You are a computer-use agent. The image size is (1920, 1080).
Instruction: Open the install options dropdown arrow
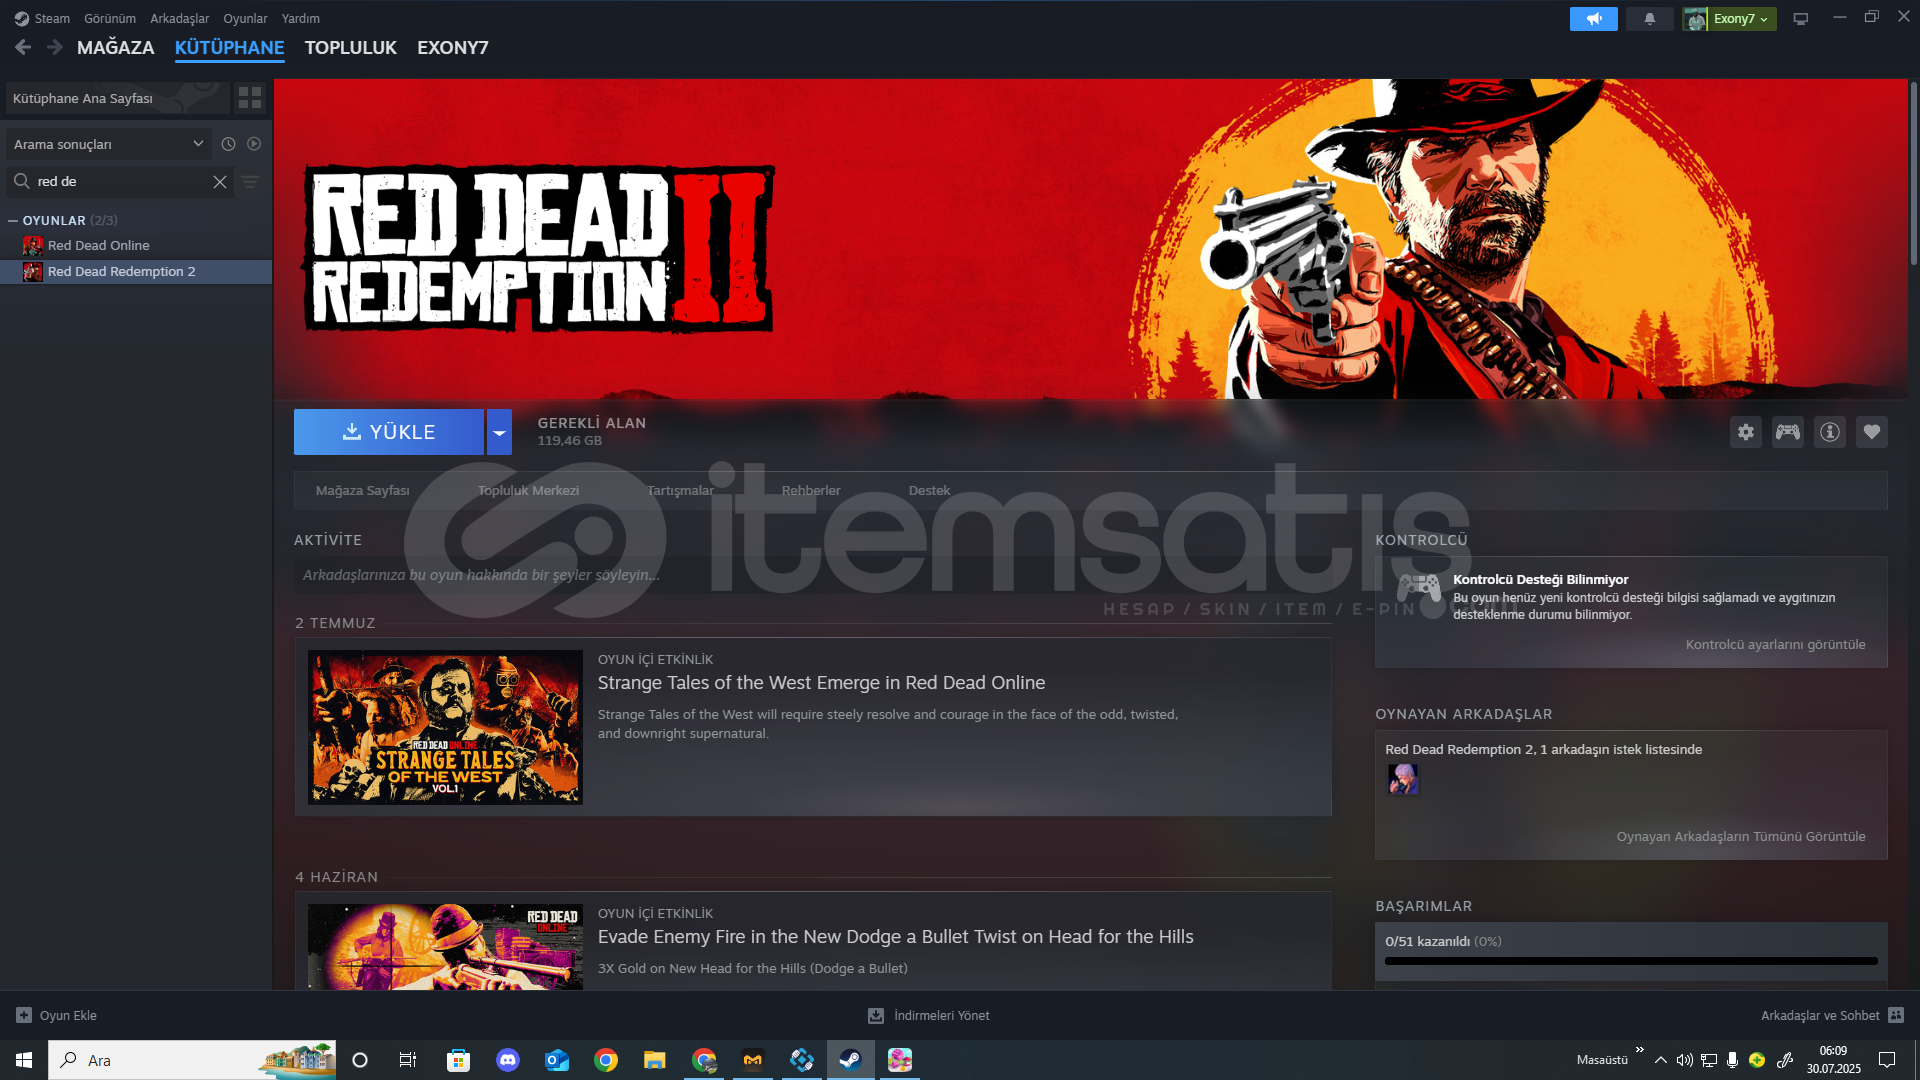tap(499, 432)
